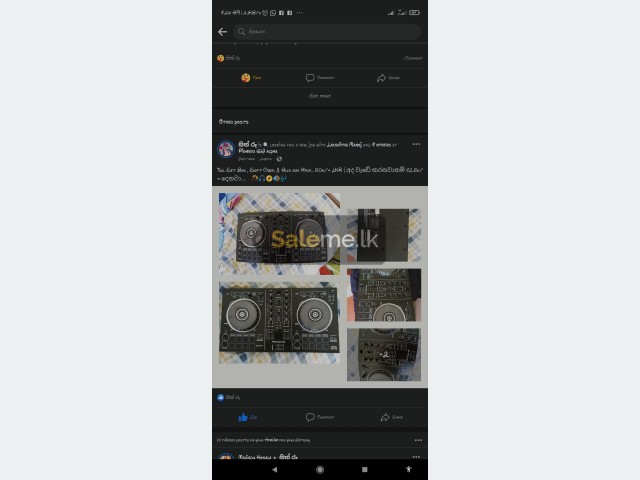
Task: Open top-right photo of controller rear
Action: [384, 235]
